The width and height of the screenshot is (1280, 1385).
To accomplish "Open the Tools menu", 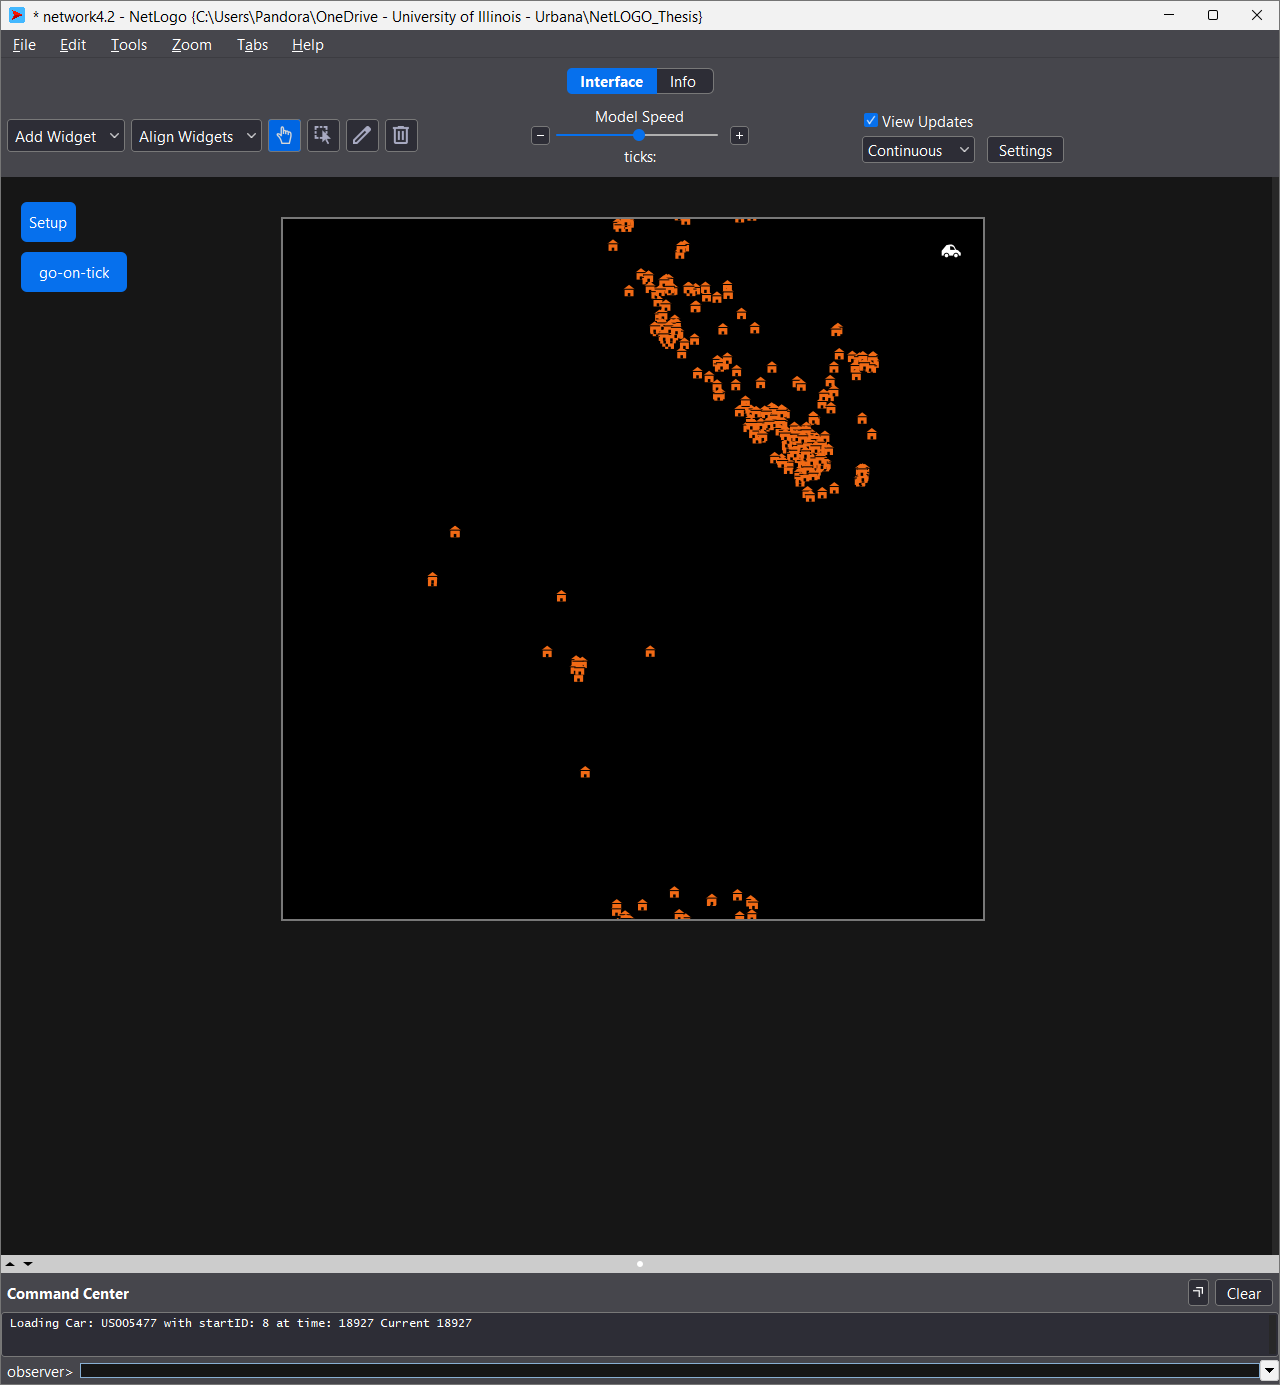I will point(129,45).
